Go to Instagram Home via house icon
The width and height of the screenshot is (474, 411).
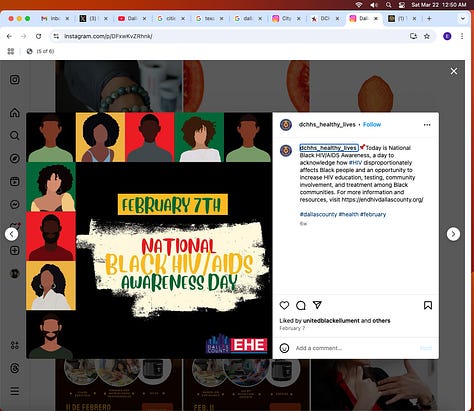(15, 113)
